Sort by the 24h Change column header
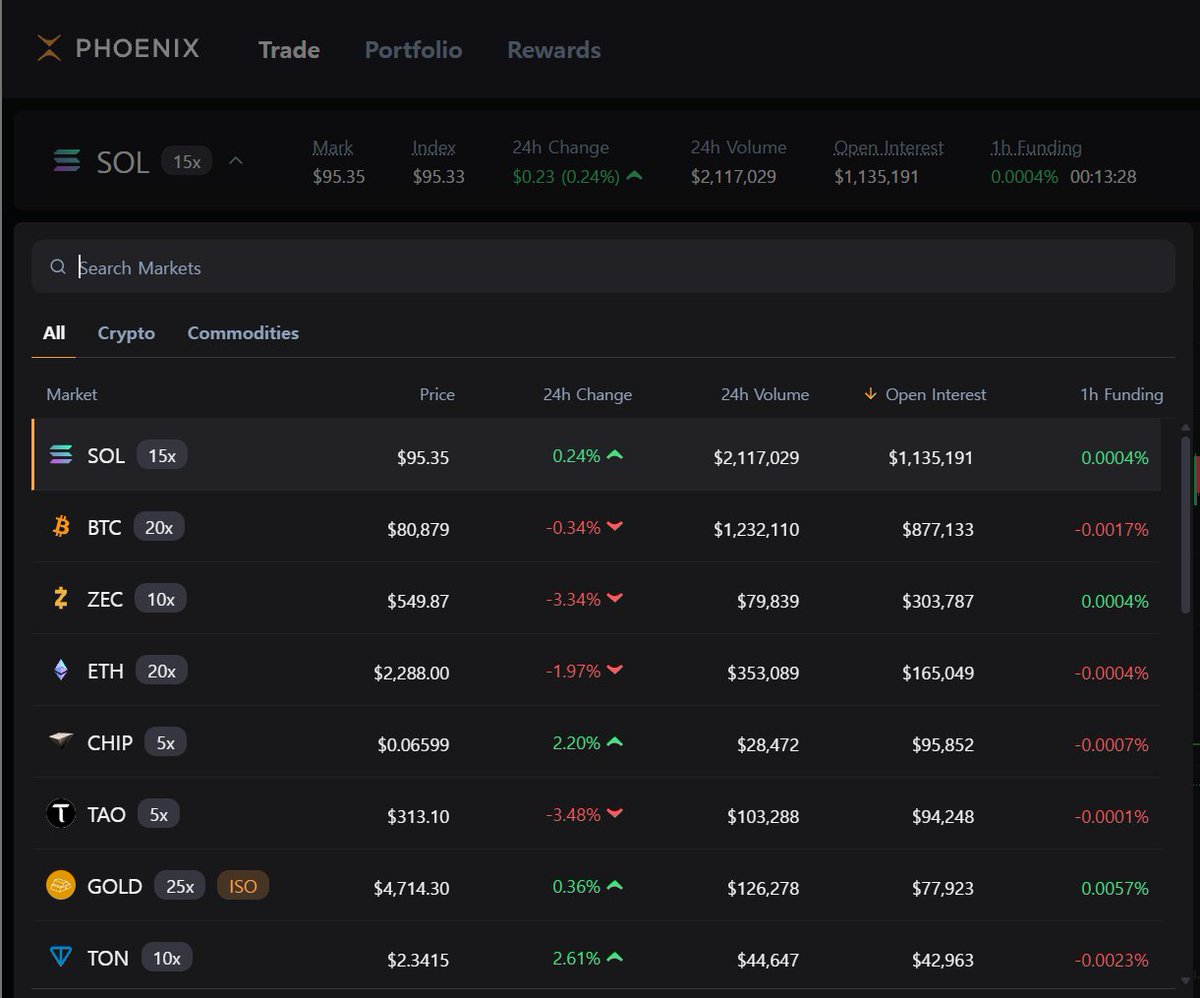Screen dimensions: 1200x998 point(587,394)
